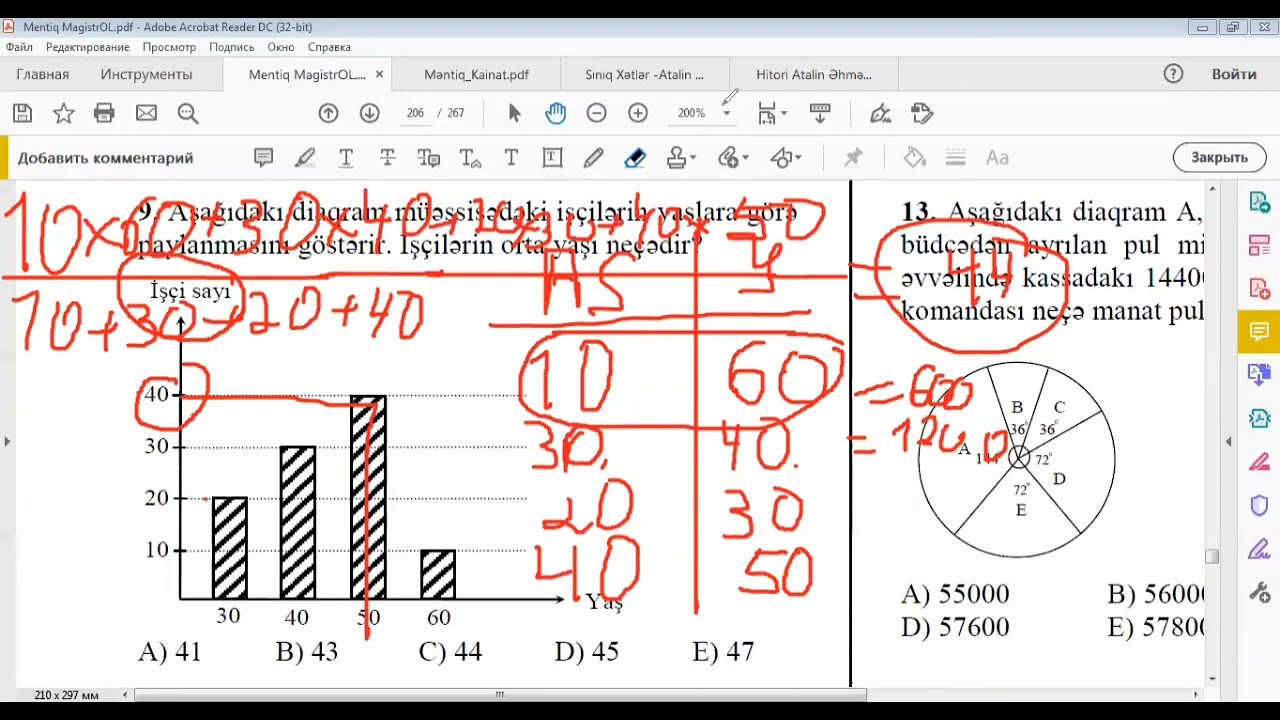This screenshot has width=1280, height=720.
Task: Zoom out with the minus icon
Action: tap(596, 113)
